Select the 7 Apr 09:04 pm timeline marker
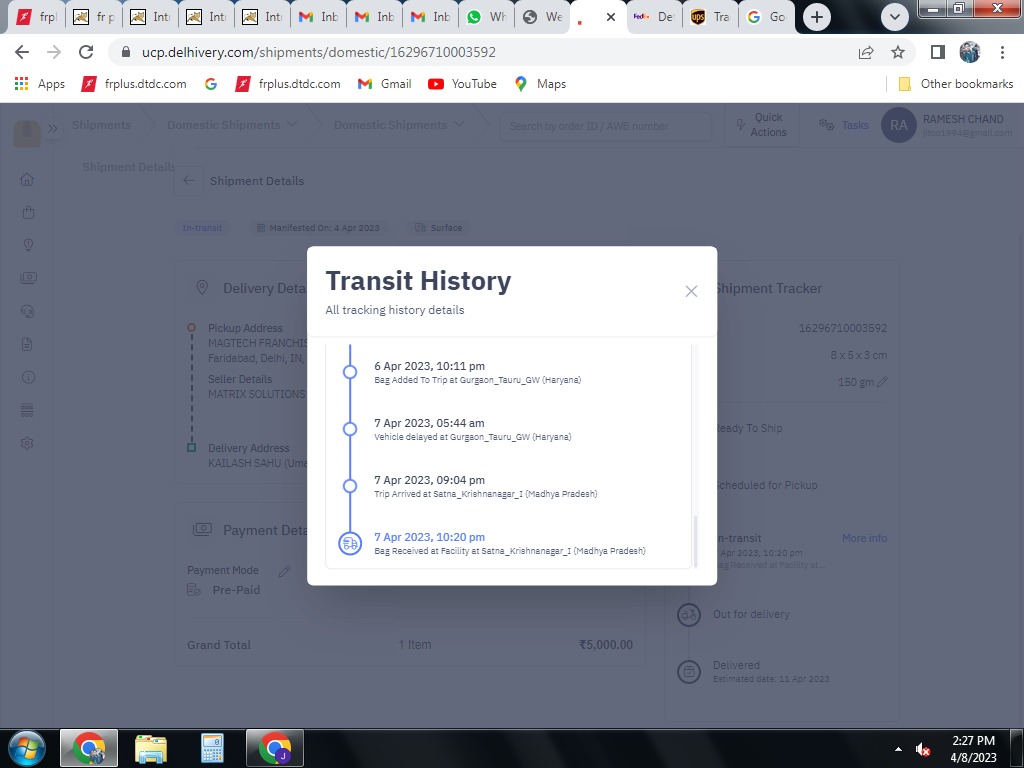 pos(350,486)
